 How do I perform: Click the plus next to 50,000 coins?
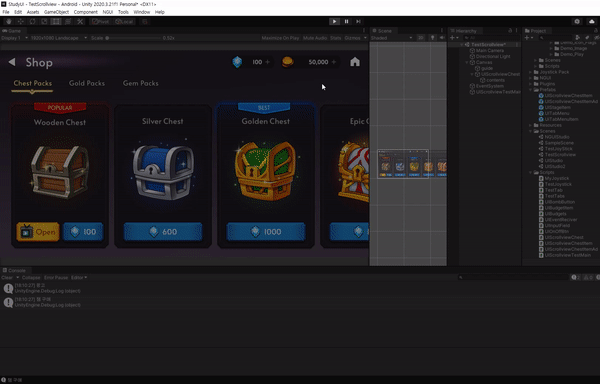coord(334,62)
